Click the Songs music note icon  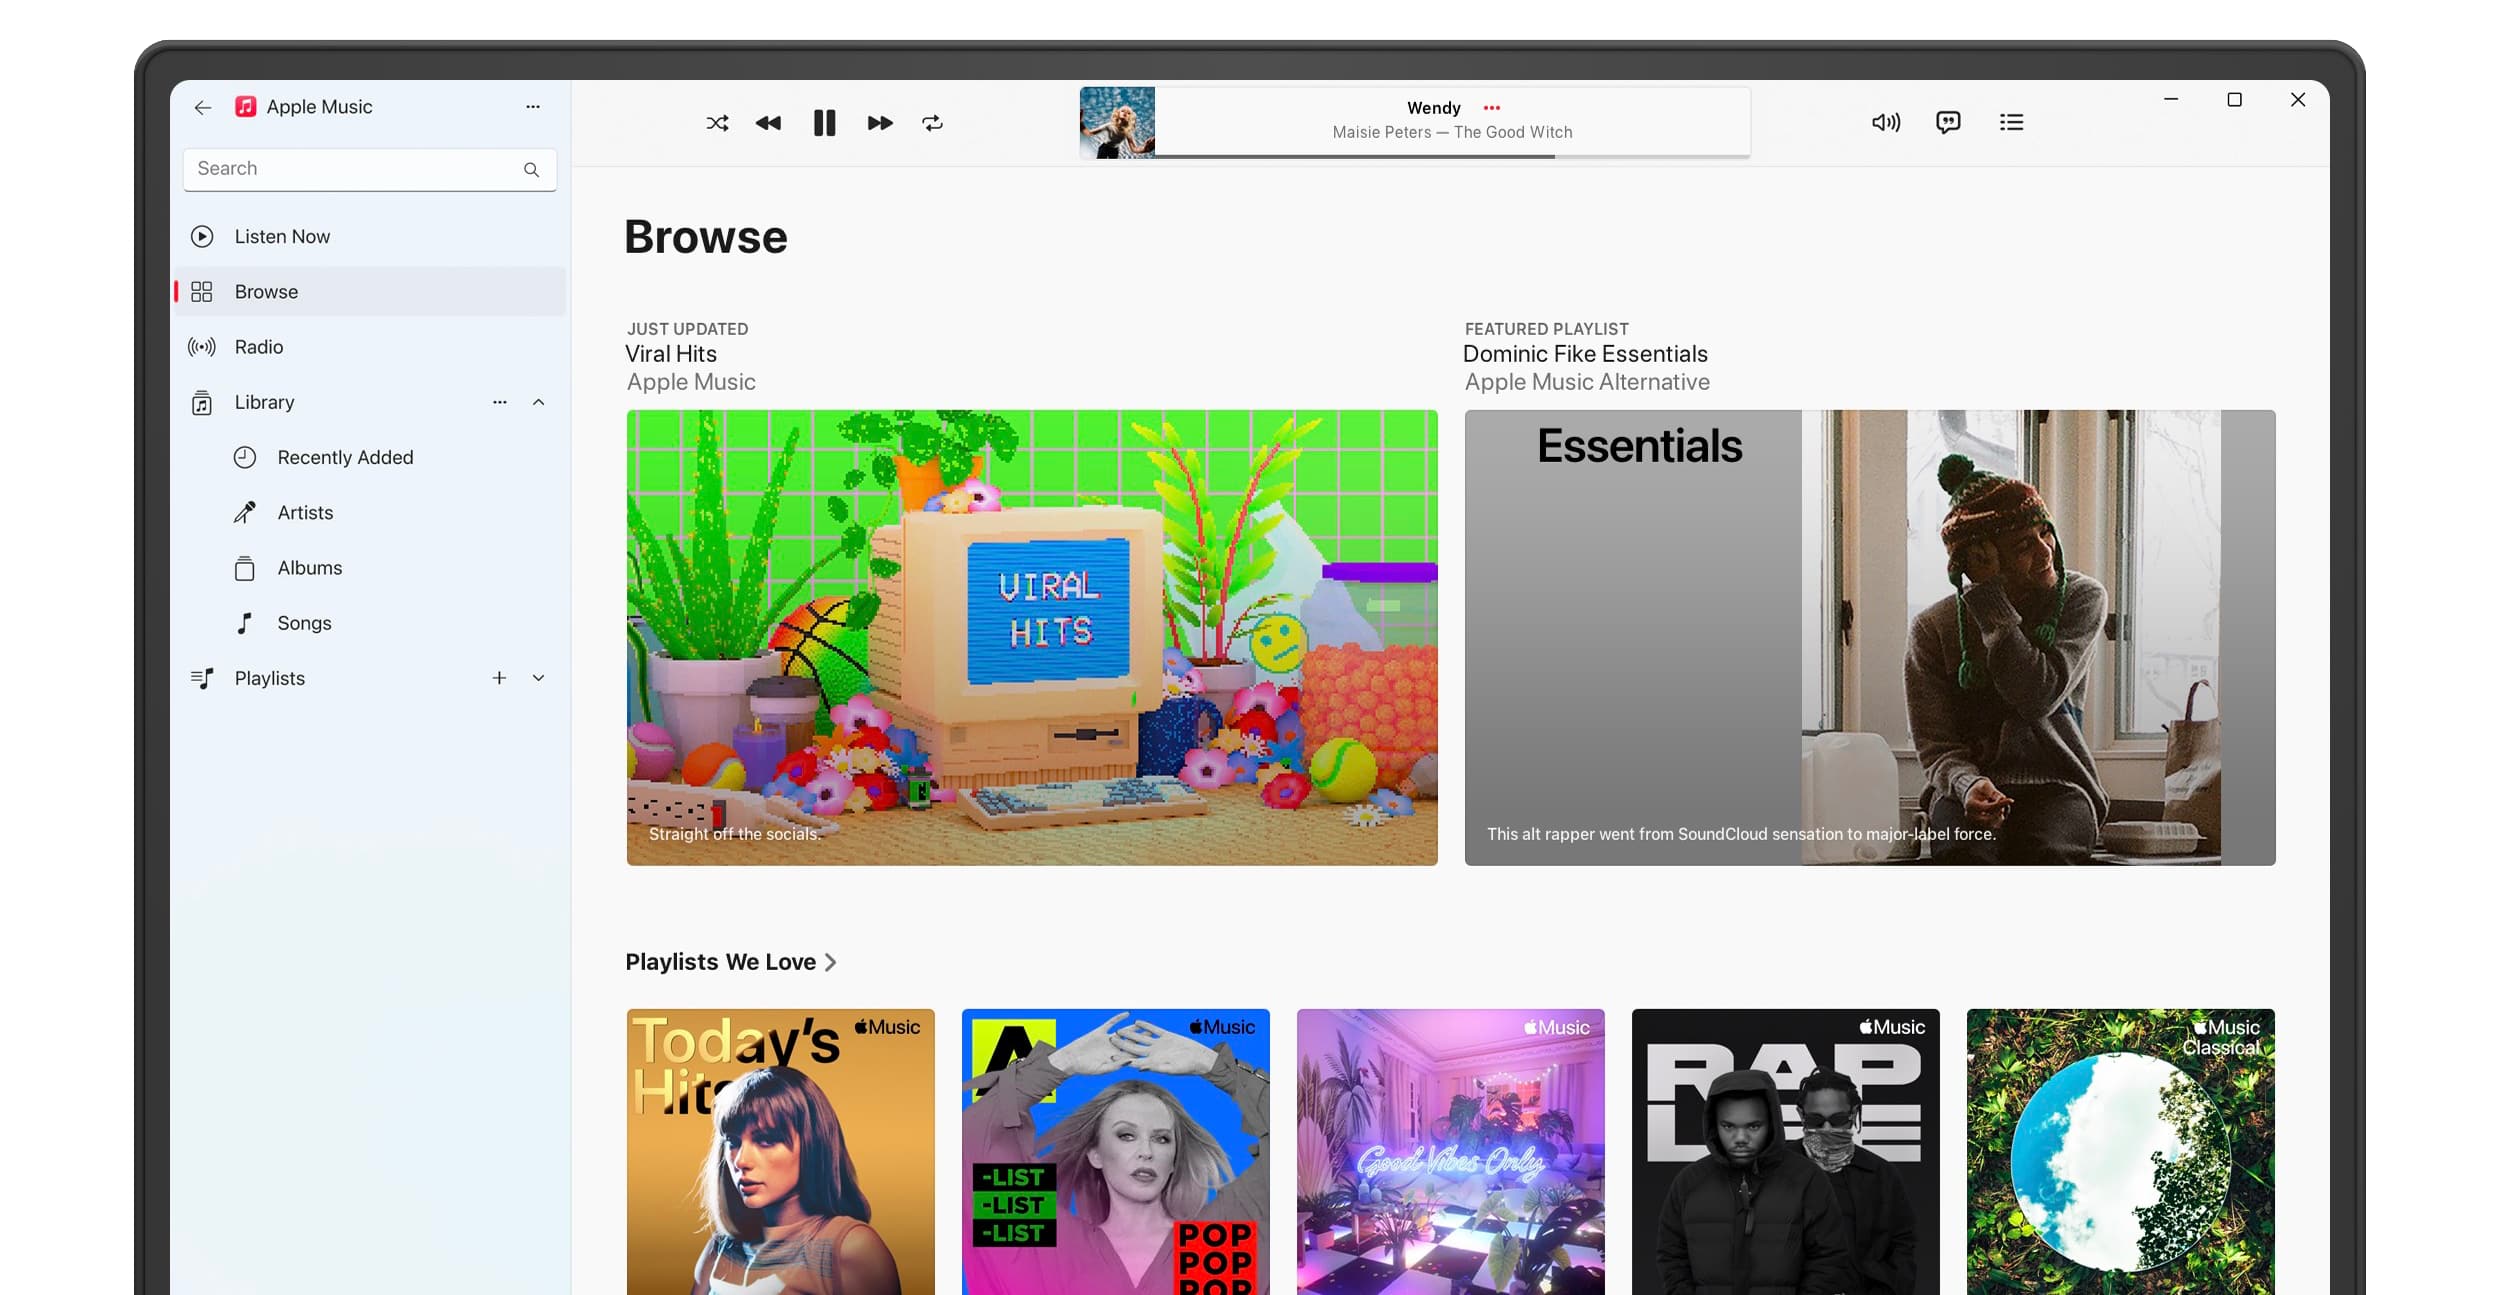point(245,623)
